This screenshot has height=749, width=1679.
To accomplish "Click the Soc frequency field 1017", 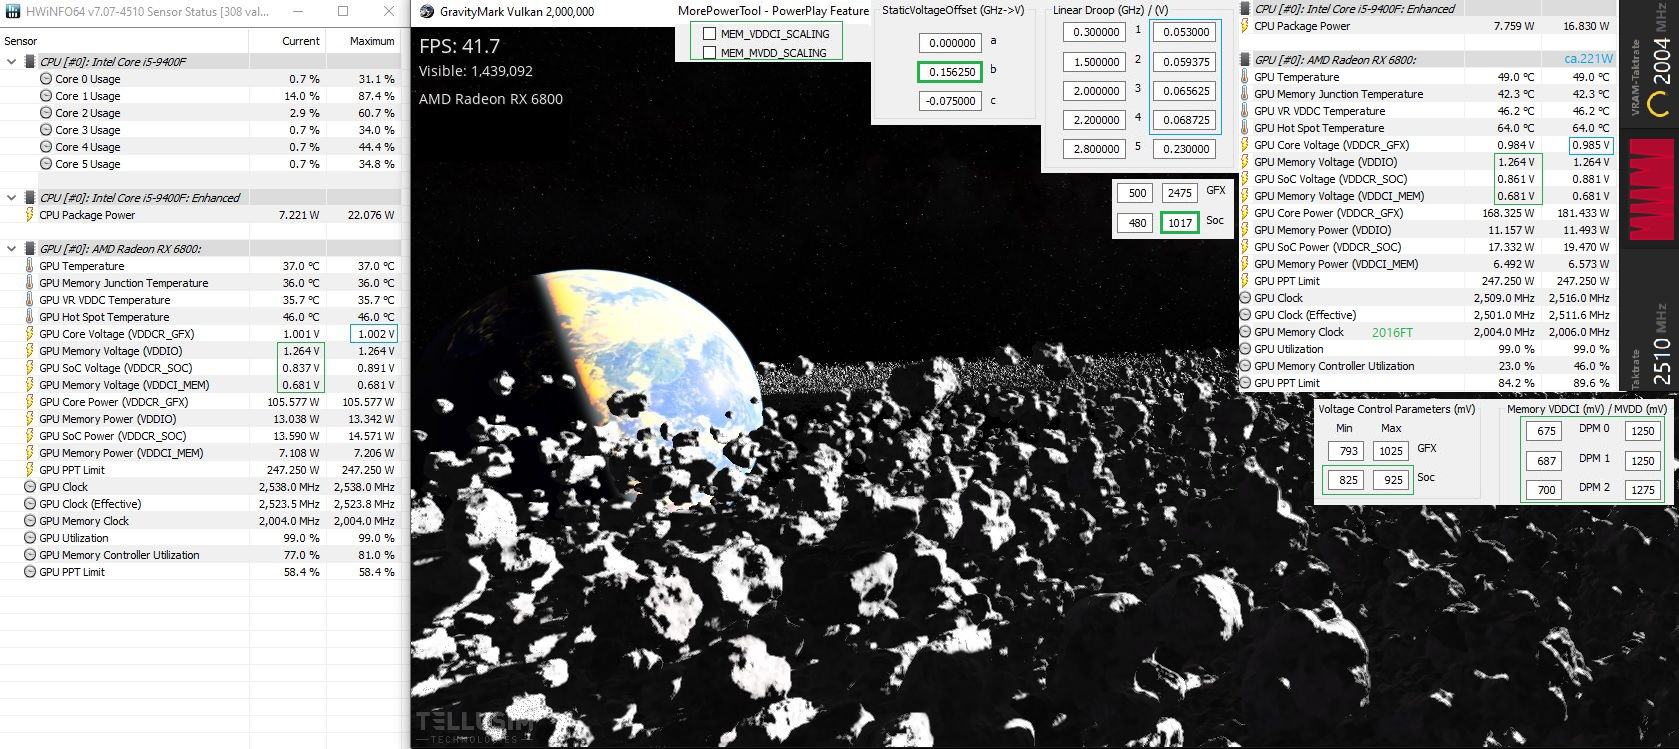I will point(1180,223).
